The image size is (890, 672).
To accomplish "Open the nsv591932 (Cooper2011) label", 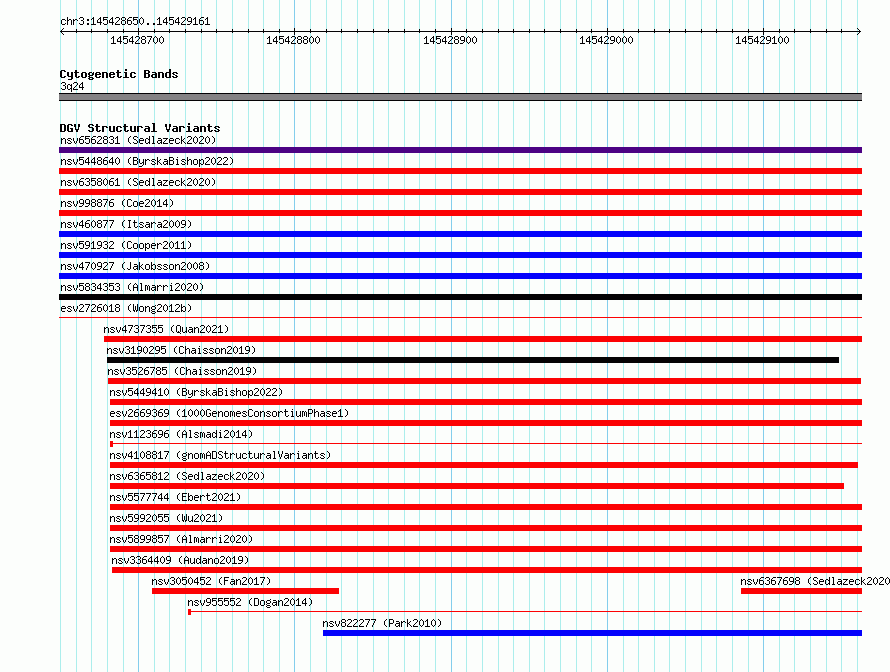I will (x=126, y=245).
